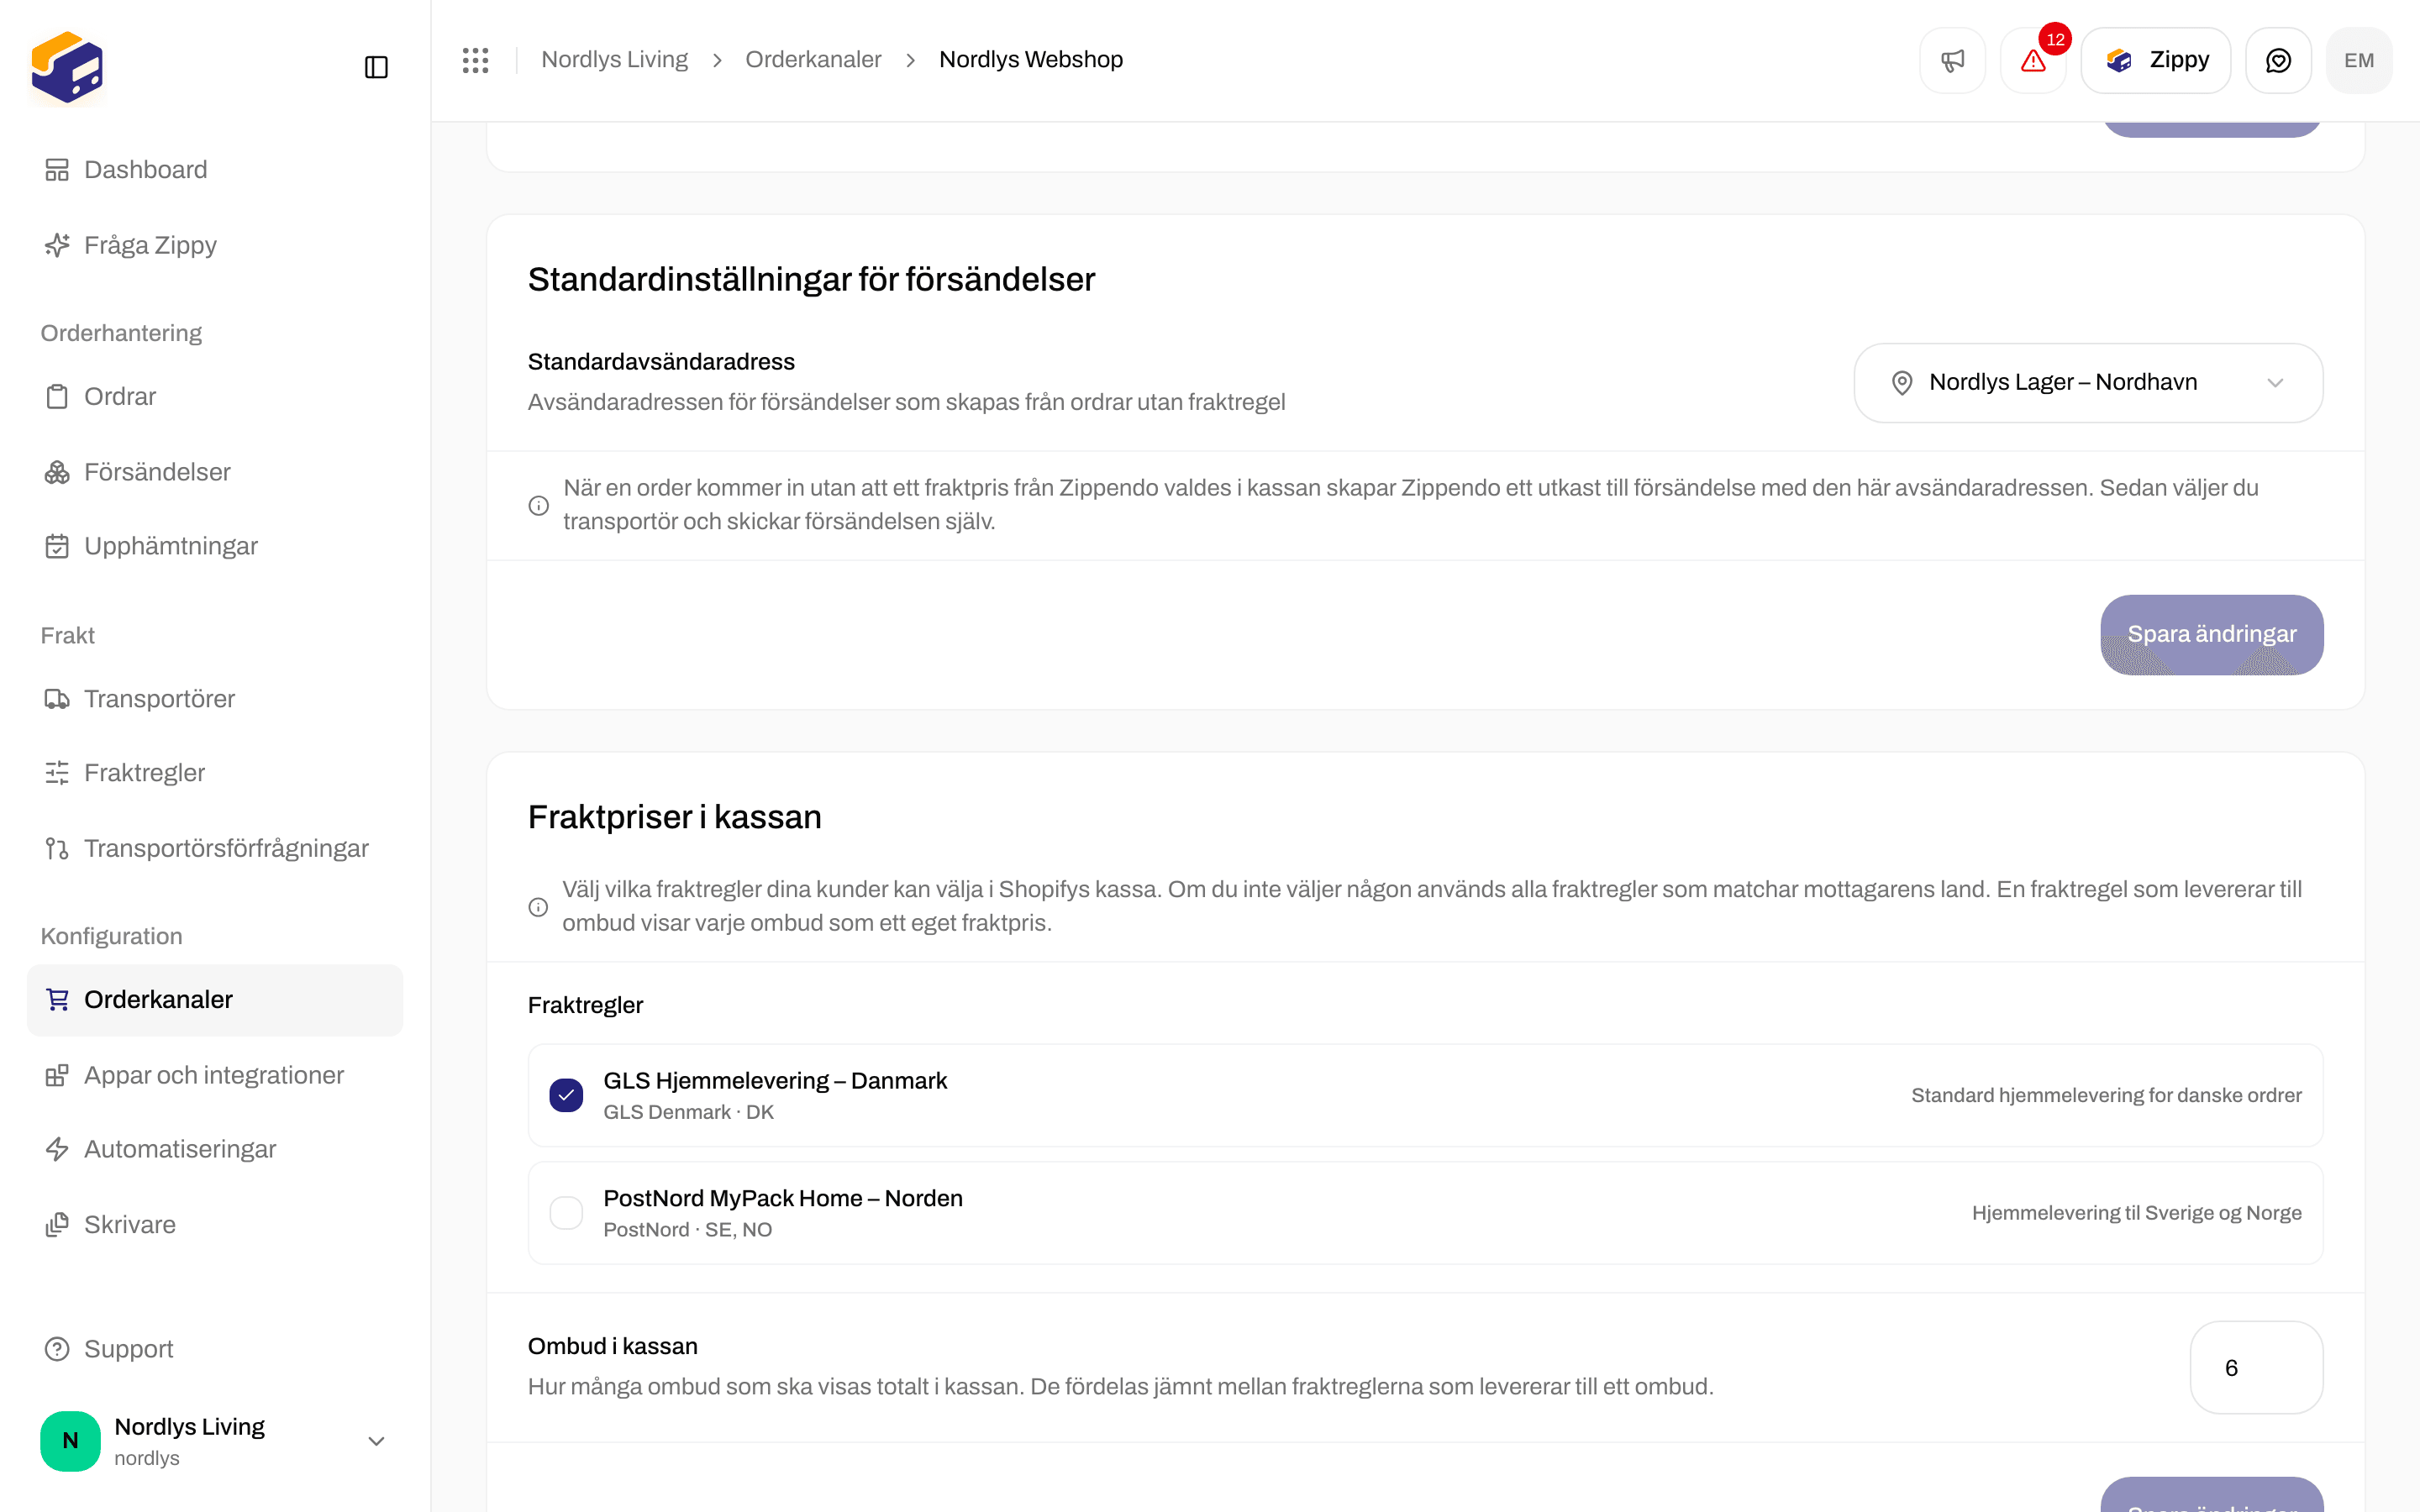The image size is (2420, 1512).
Task: Click 'GLS Denmark · DK' subtitle
Action: (688, 1113)
